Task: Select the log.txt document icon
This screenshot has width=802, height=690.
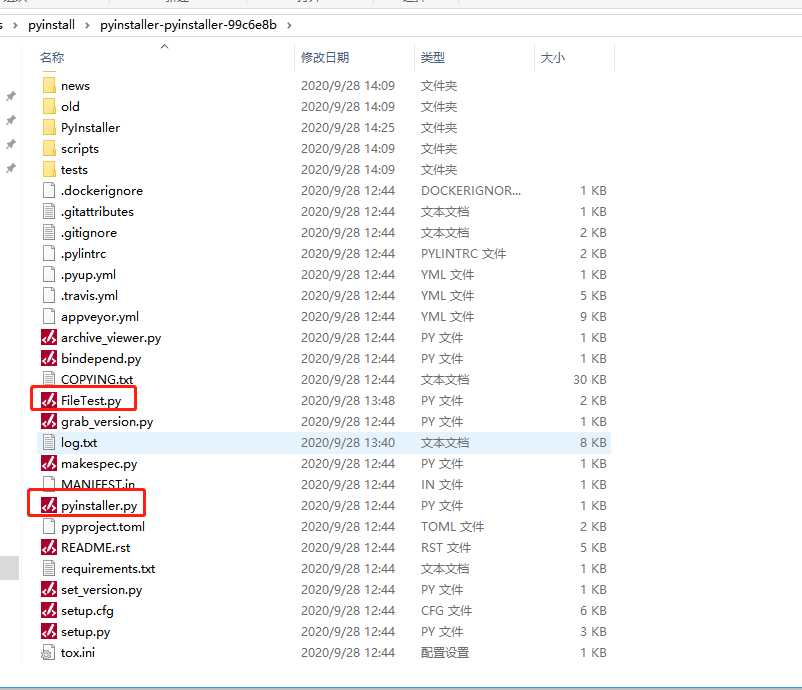Action: pos(49,443)
